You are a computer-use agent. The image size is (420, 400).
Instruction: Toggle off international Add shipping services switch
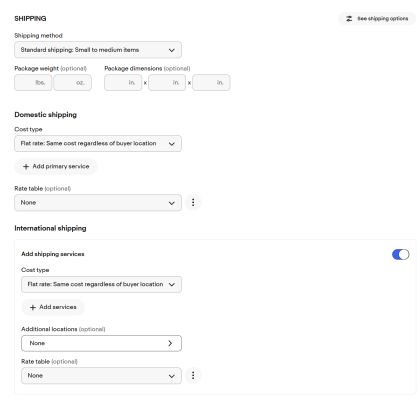400,254
